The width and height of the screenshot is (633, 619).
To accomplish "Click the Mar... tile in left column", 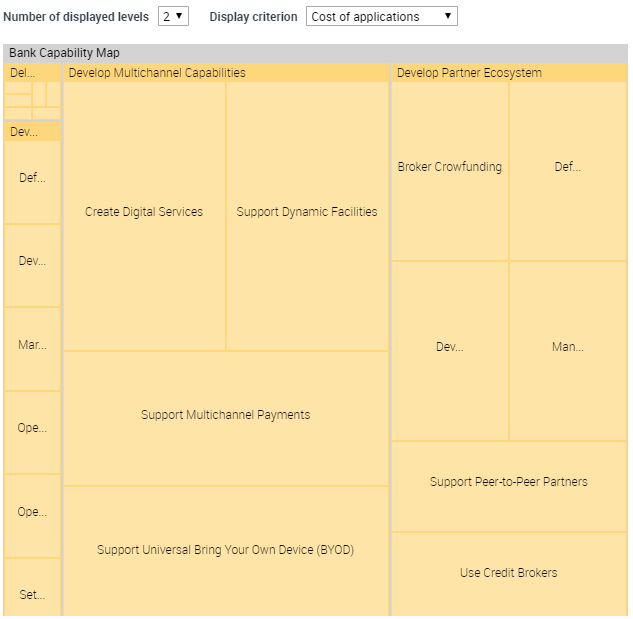I will [x=32, y=345].
